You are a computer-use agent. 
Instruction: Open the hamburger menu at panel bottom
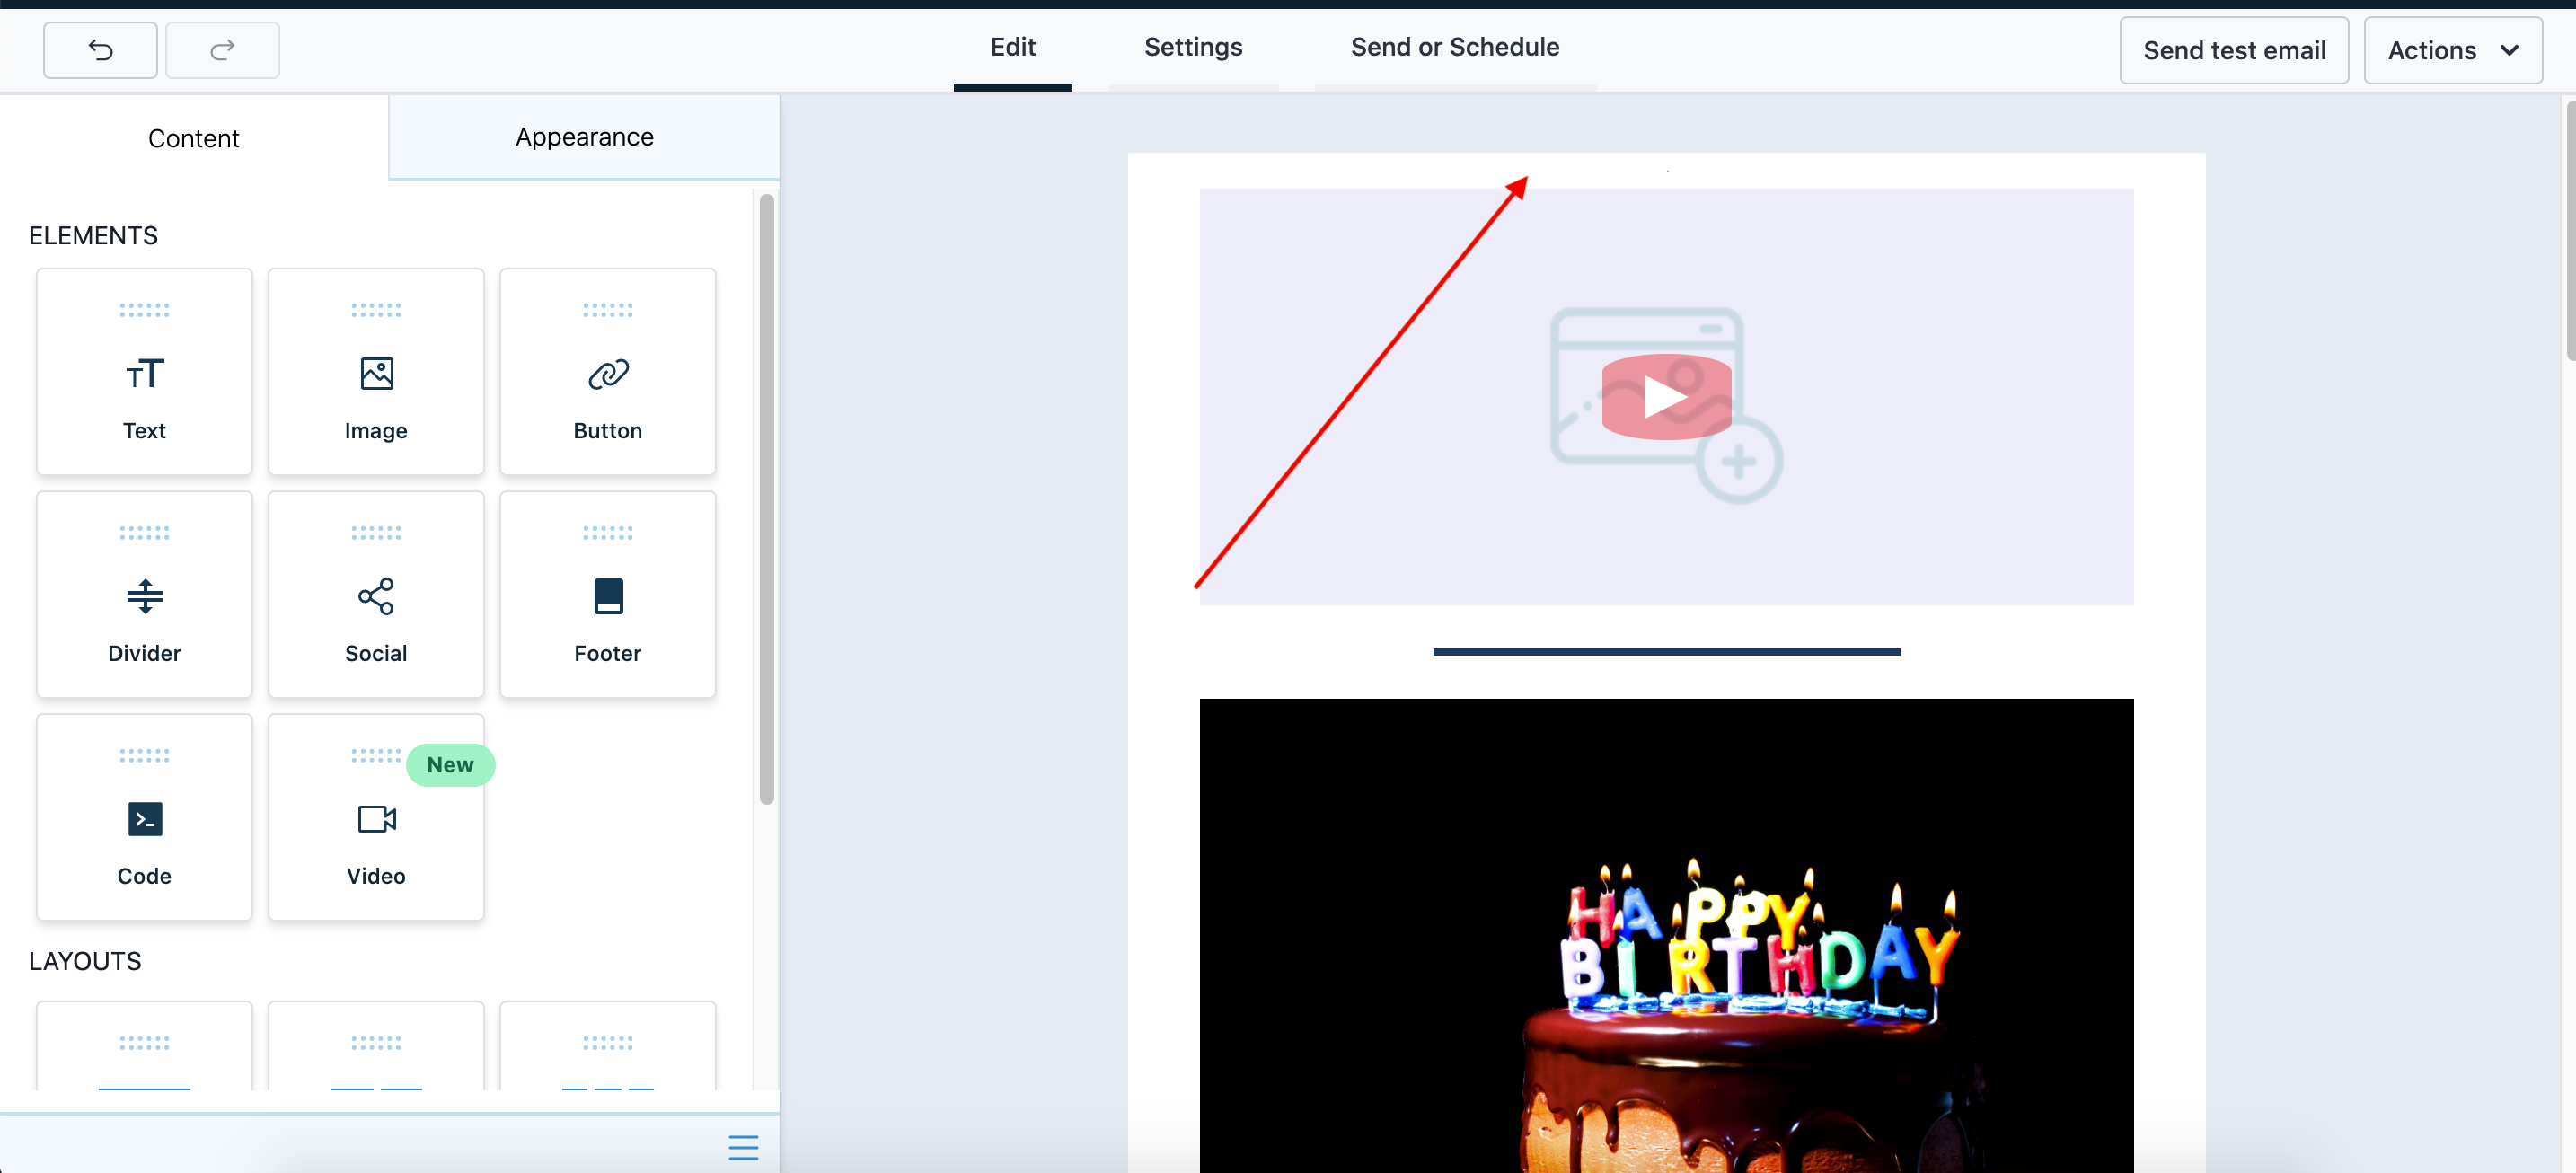[x=743, y=1147]
